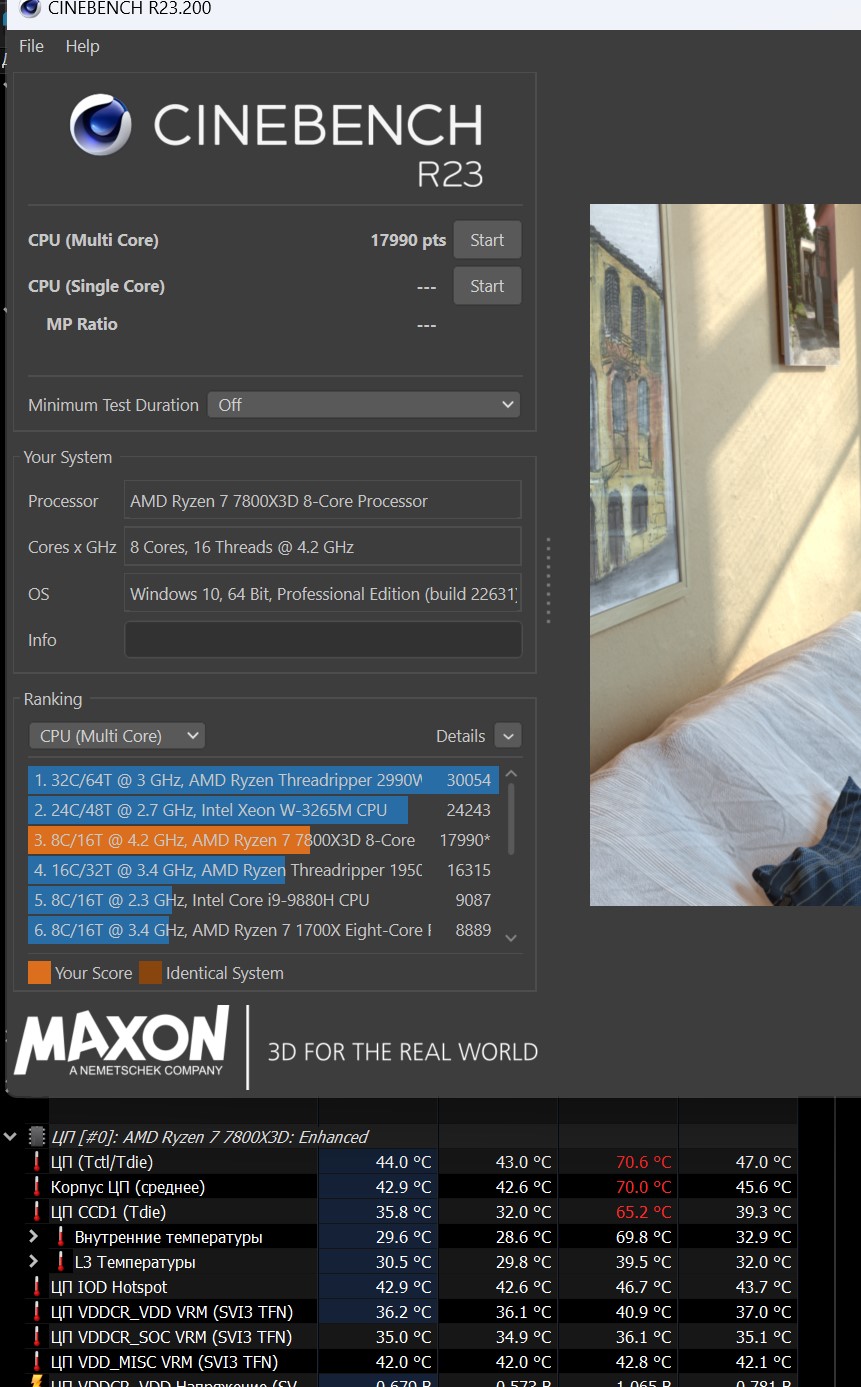861x1387 pixels.
Task: Click the ranking list scrollbar thumb
Action: tap(512, 818)
